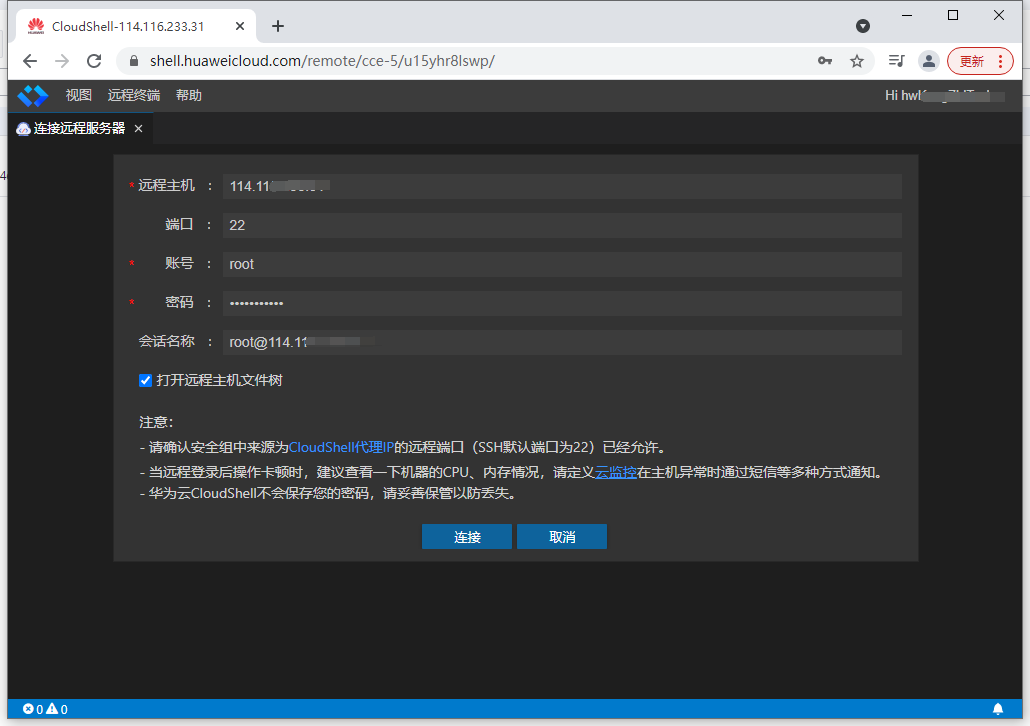
Task: Bookmark this page with the star
Action: [857, 61]
